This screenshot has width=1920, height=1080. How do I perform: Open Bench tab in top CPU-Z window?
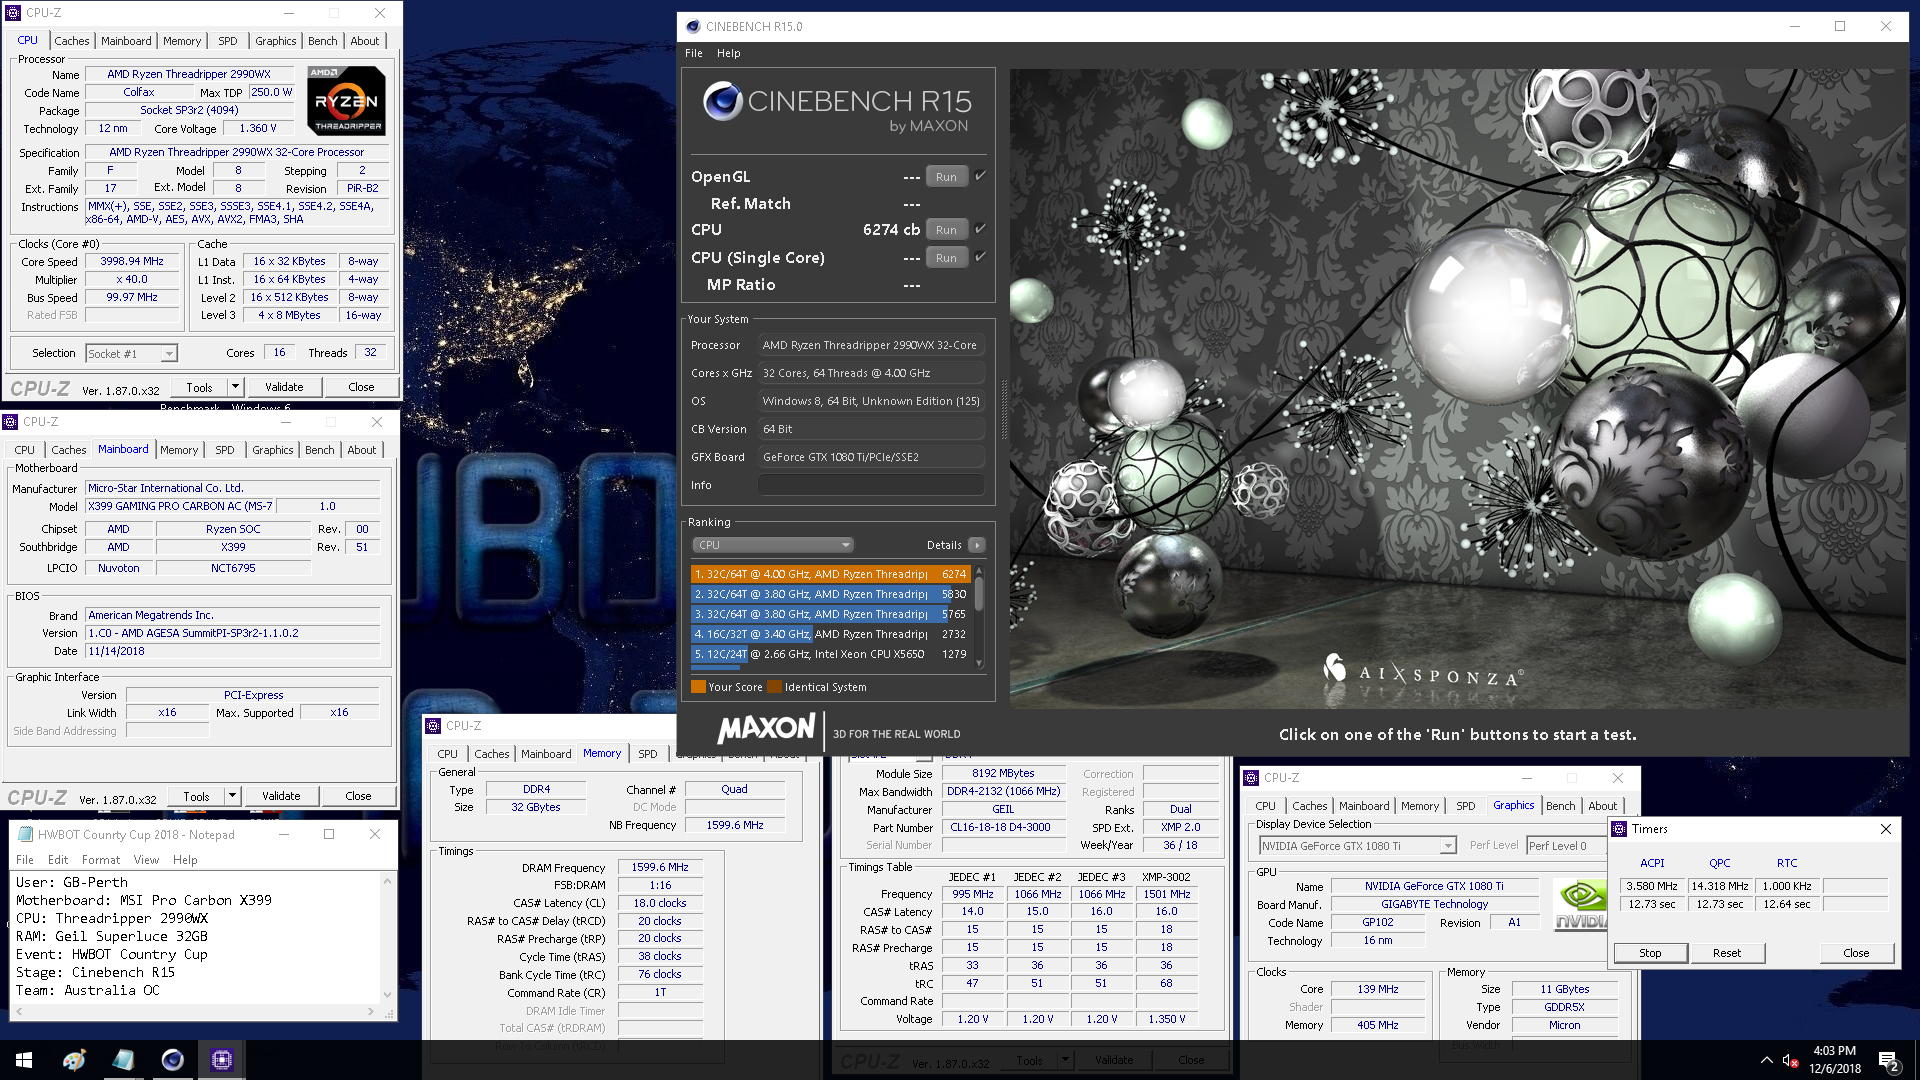click(x=322, y=41)
